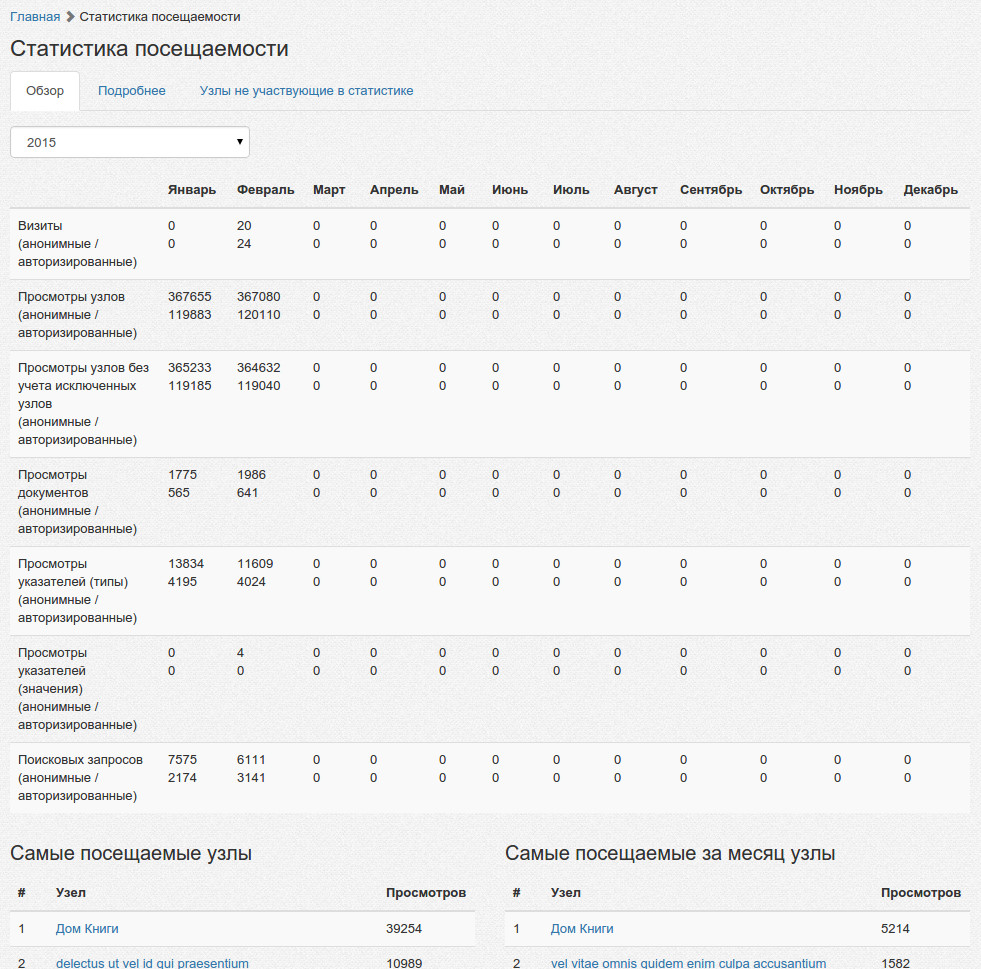The height and width of the screenshot is (969, 981).
Task: Select the Обзор tab
Action: 45,91
